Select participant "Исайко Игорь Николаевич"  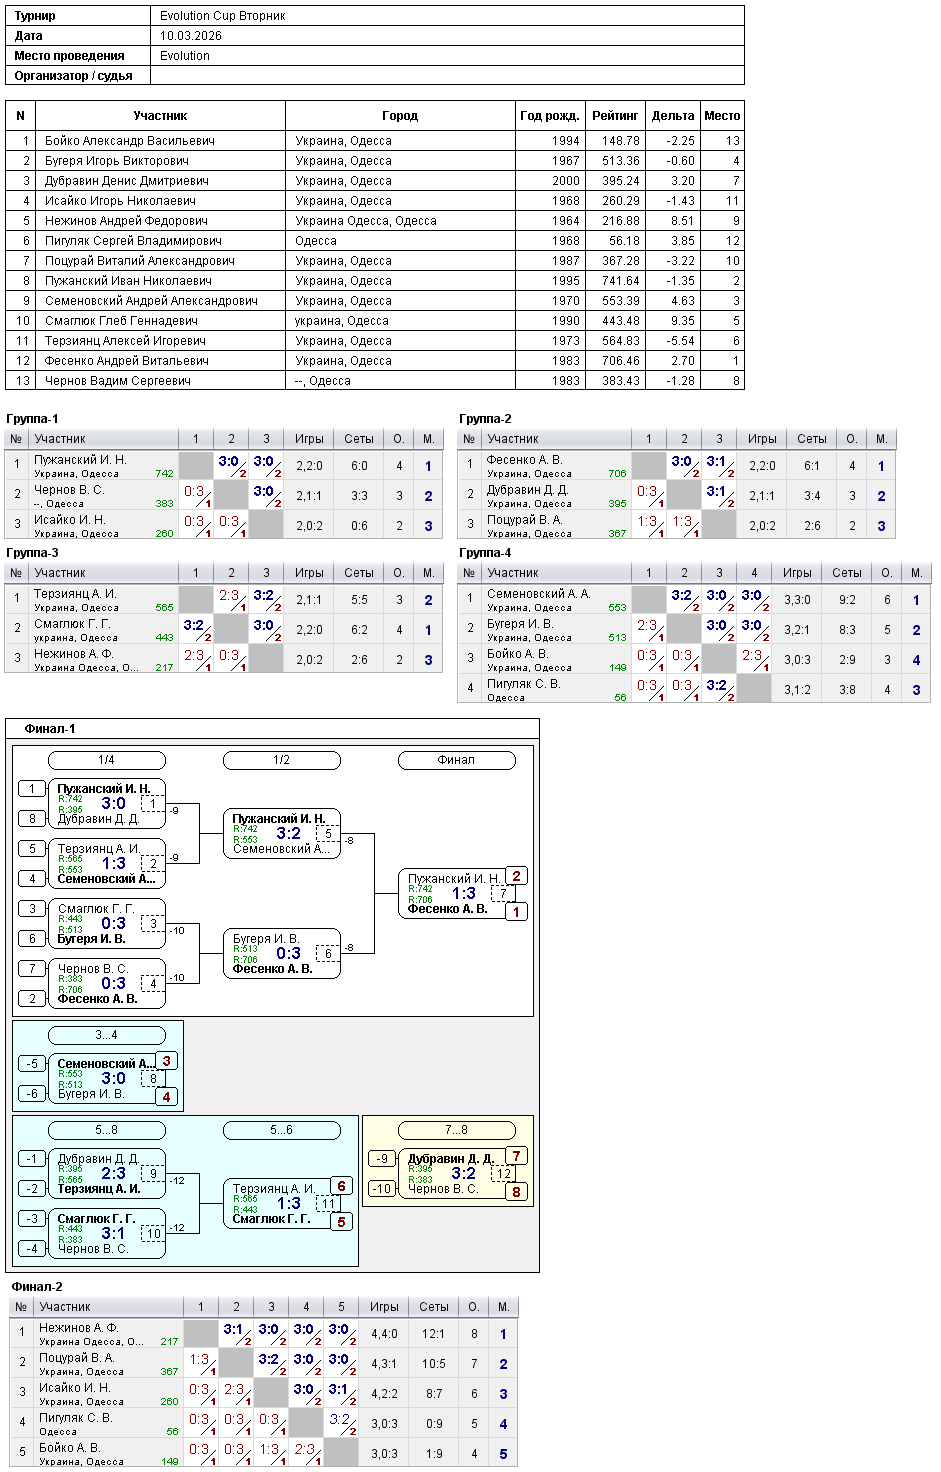pos(120,201)
